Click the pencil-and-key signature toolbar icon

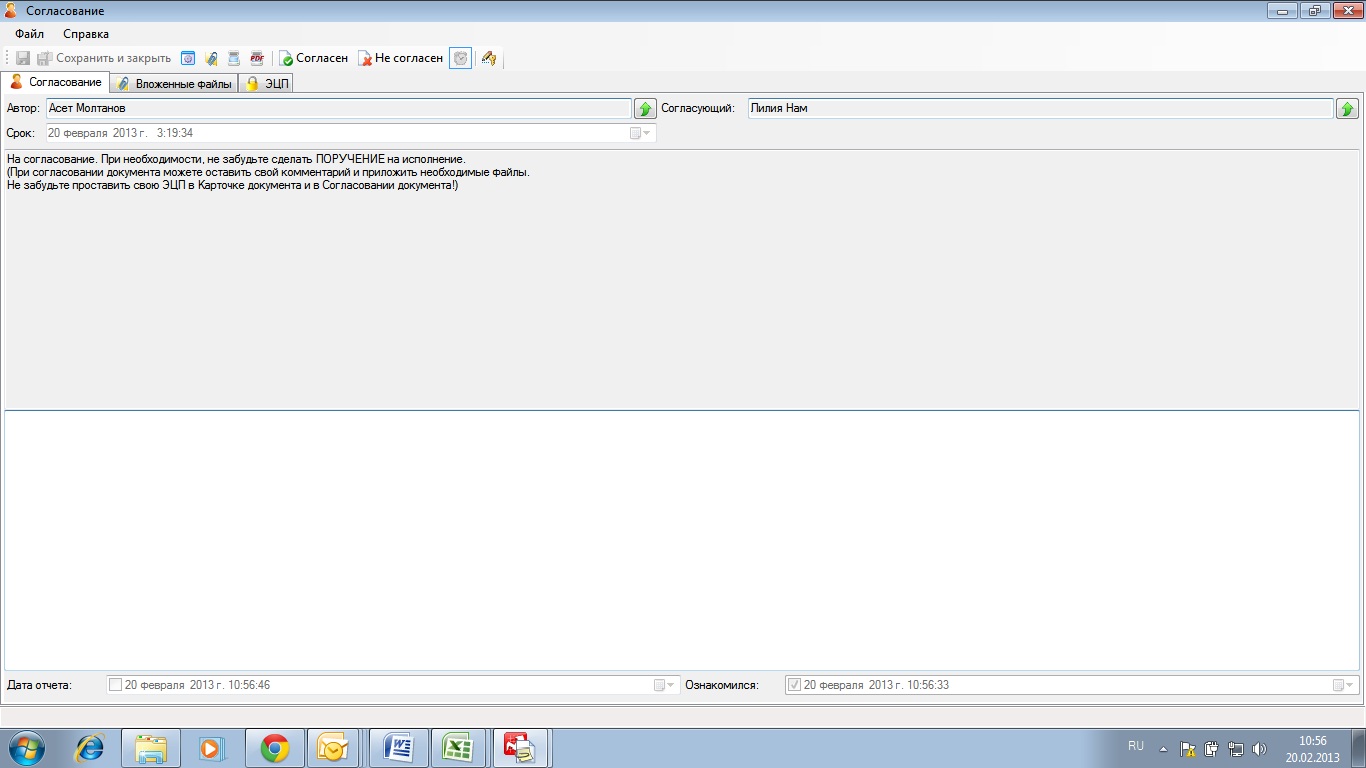(x=489, y=58)
